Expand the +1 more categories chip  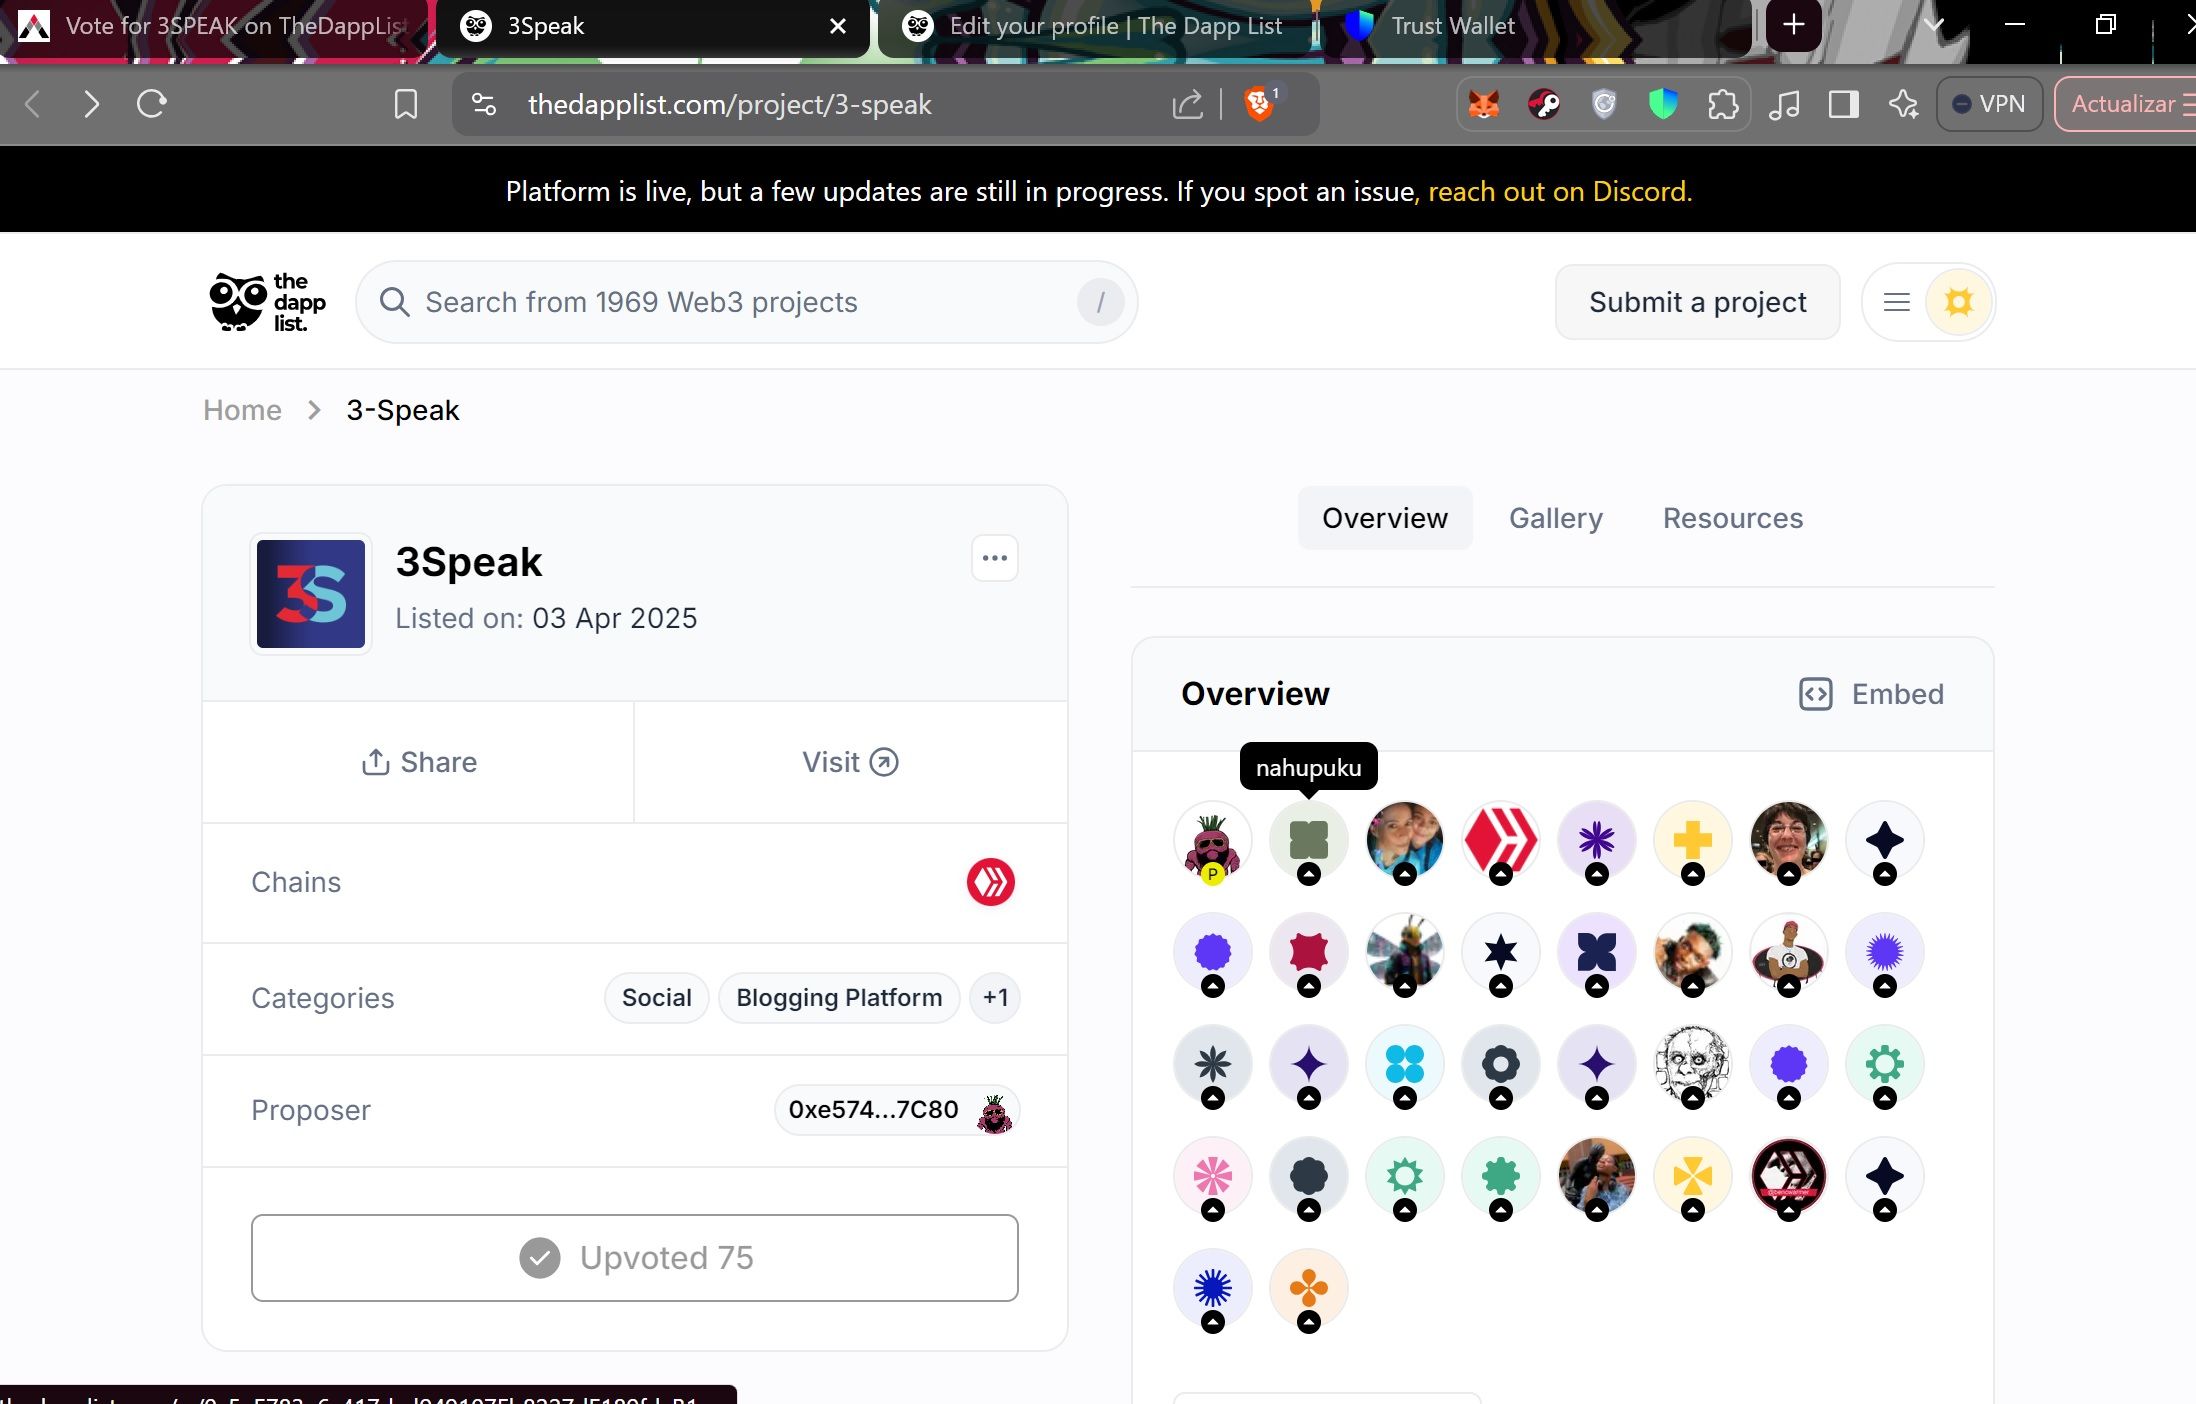click(x=995, y=998)
